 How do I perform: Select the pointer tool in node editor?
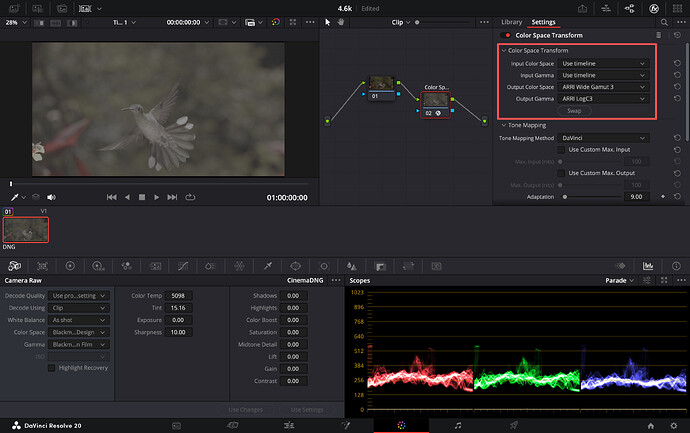tap(327, 22)
